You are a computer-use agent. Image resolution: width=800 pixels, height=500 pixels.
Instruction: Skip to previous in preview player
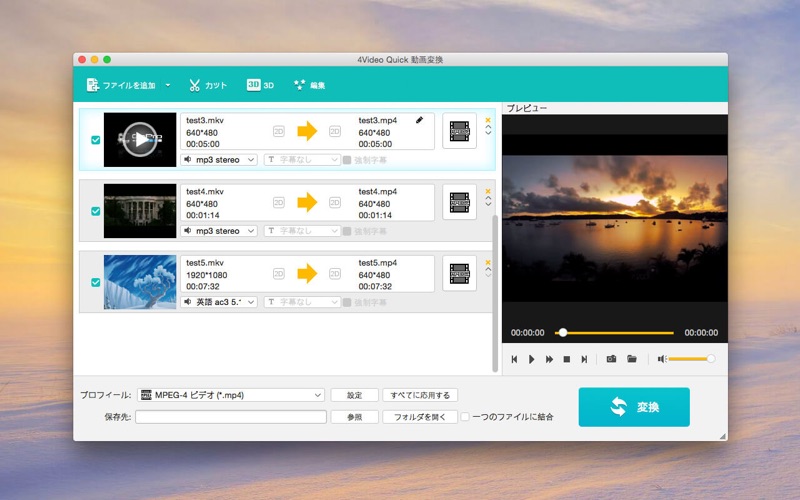[514, 359]
